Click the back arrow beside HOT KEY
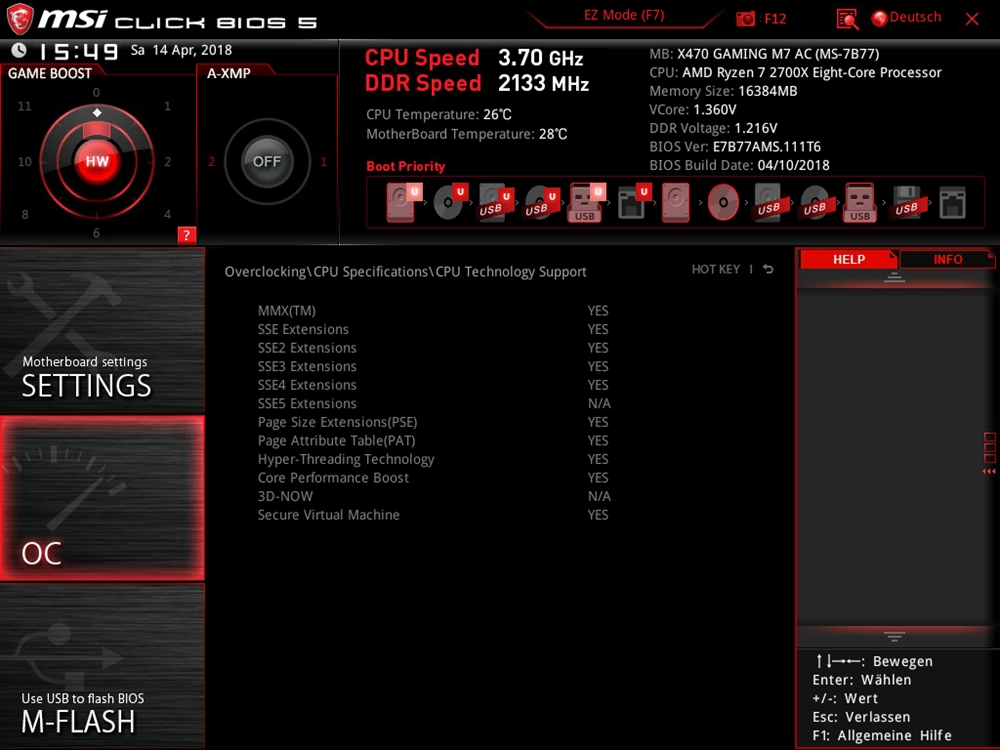Viewport: 1000px width, 750px height. [x=768, y=269]
